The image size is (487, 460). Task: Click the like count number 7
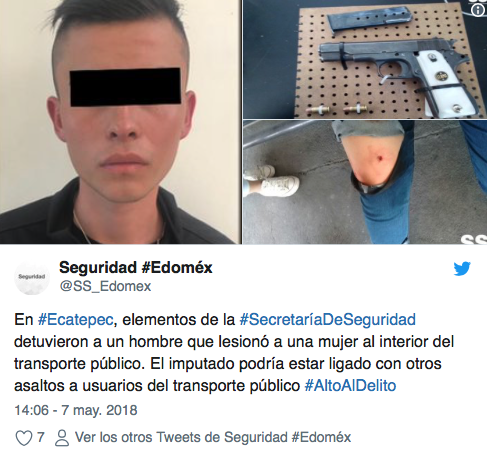tap(40, 437)
